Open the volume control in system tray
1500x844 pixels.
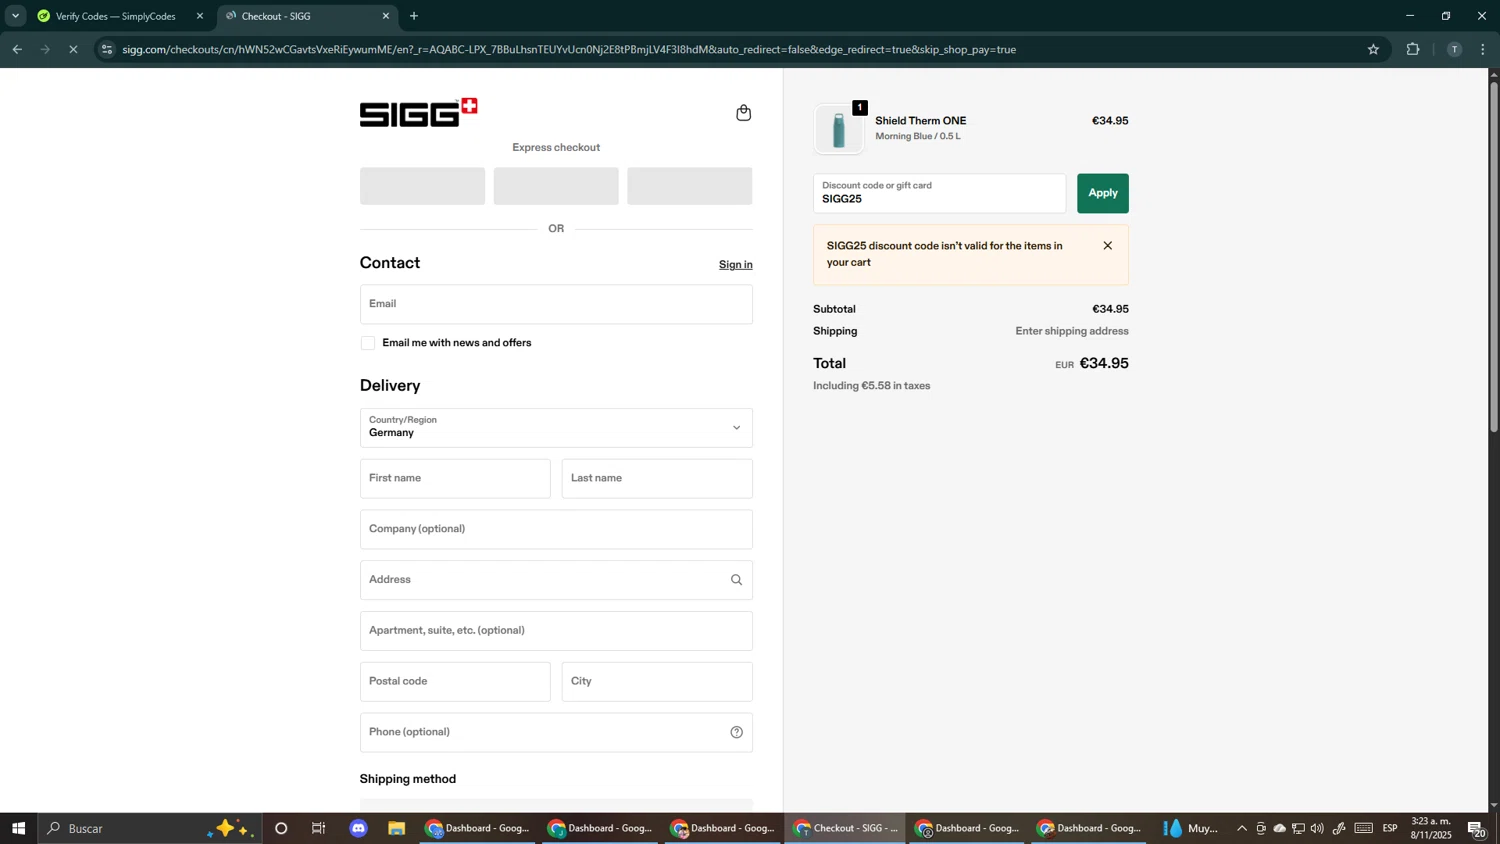coord(1317,828)
